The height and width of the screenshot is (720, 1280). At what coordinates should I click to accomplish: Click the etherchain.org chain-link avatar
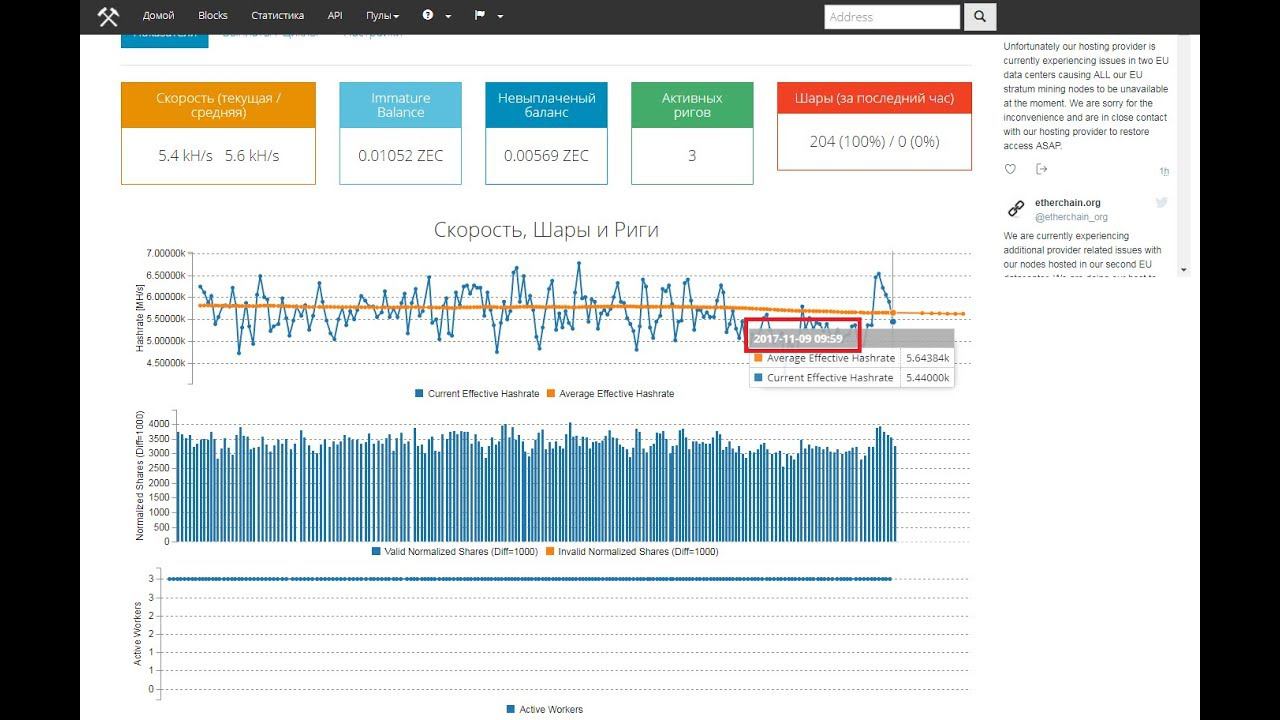pyautogui.click(x=1016, y=209)
